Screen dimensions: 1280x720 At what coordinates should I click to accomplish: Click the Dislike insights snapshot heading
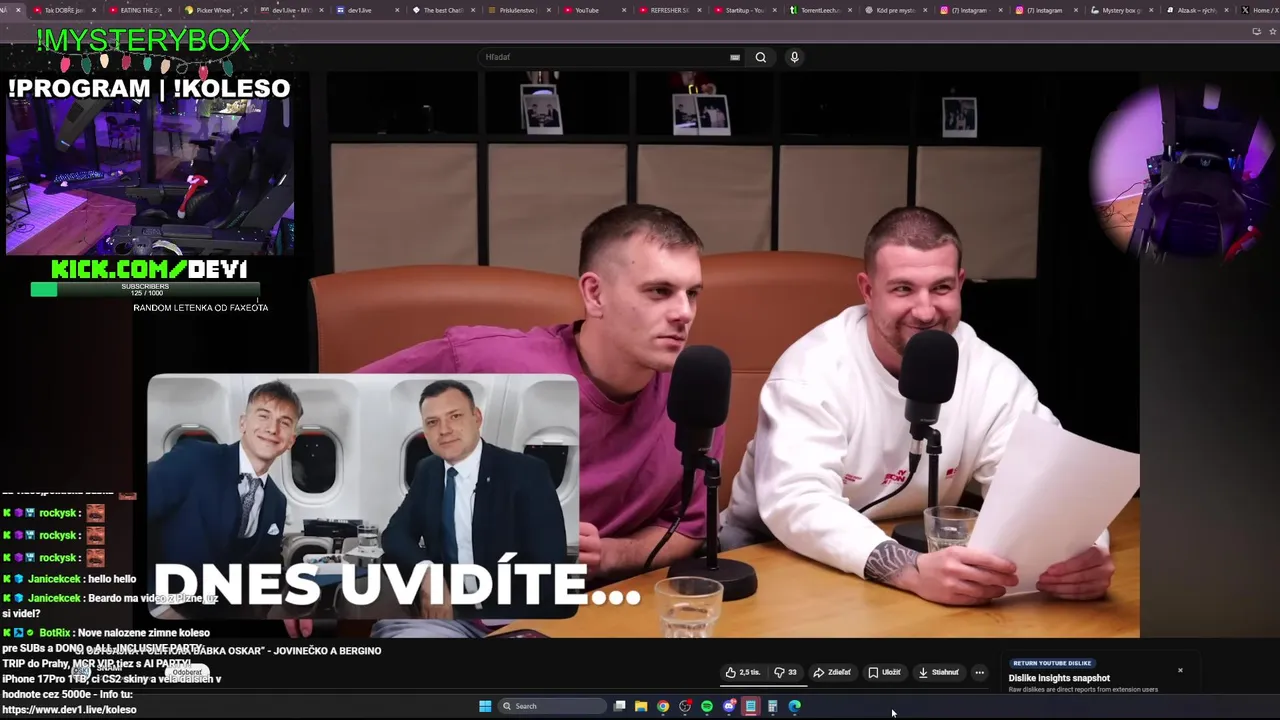point(1059,678)
